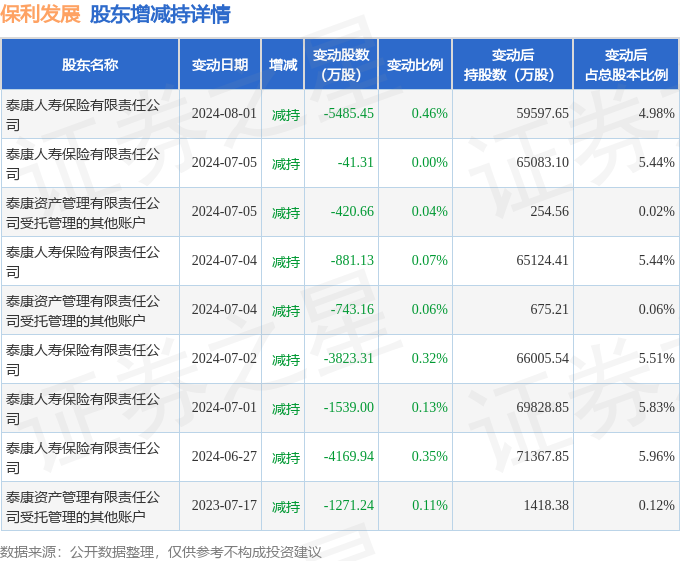Select the -3823.31 share change value
Image resolution: width=680 pixels, height=561 pixels.
[x=349, y=359]
